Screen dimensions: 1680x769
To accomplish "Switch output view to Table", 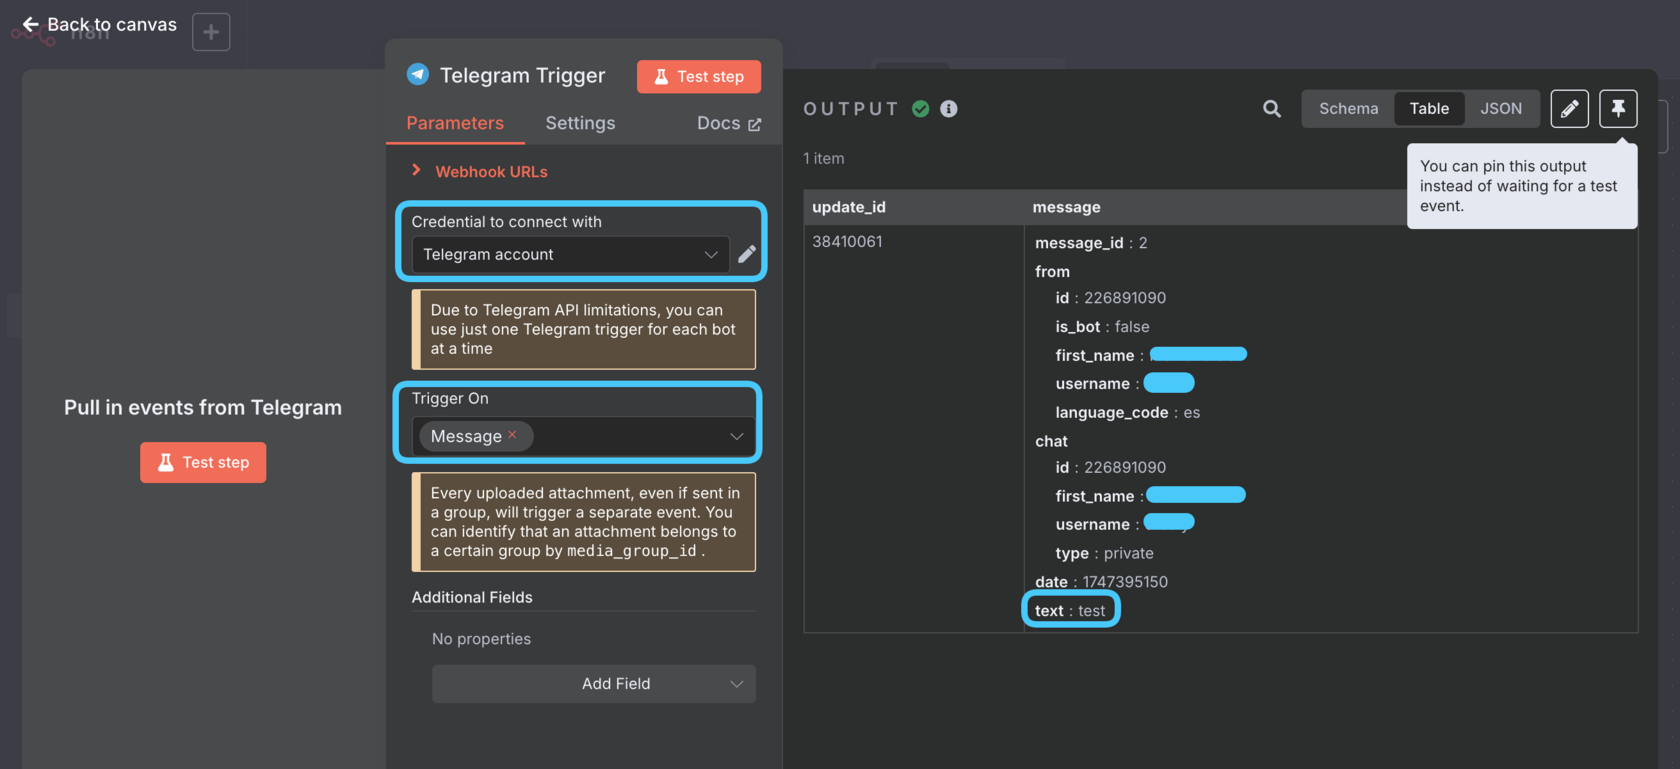I will point(1429,109).
